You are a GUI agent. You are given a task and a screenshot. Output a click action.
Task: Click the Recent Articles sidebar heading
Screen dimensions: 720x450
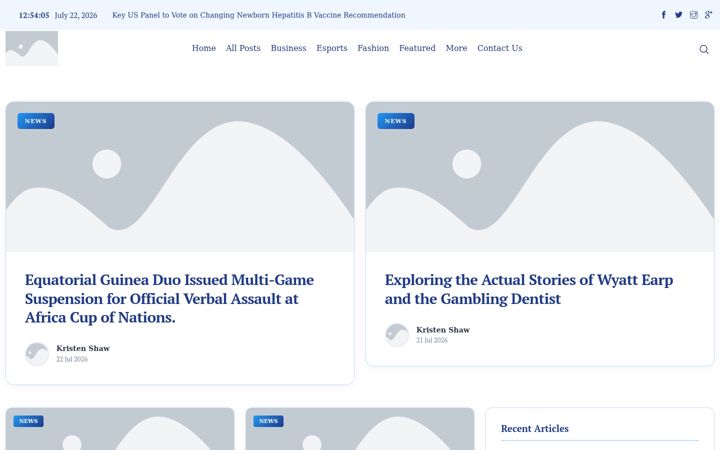click(x=534, y=428)
